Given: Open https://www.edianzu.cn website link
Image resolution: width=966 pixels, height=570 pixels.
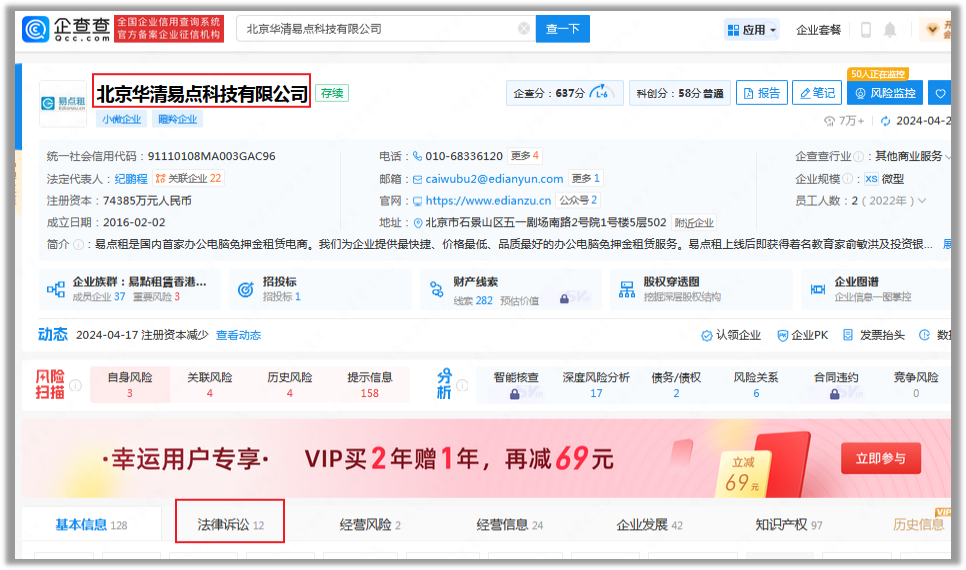Looking at the screenshot, I should pyautogui.click(x=488, y=201).
